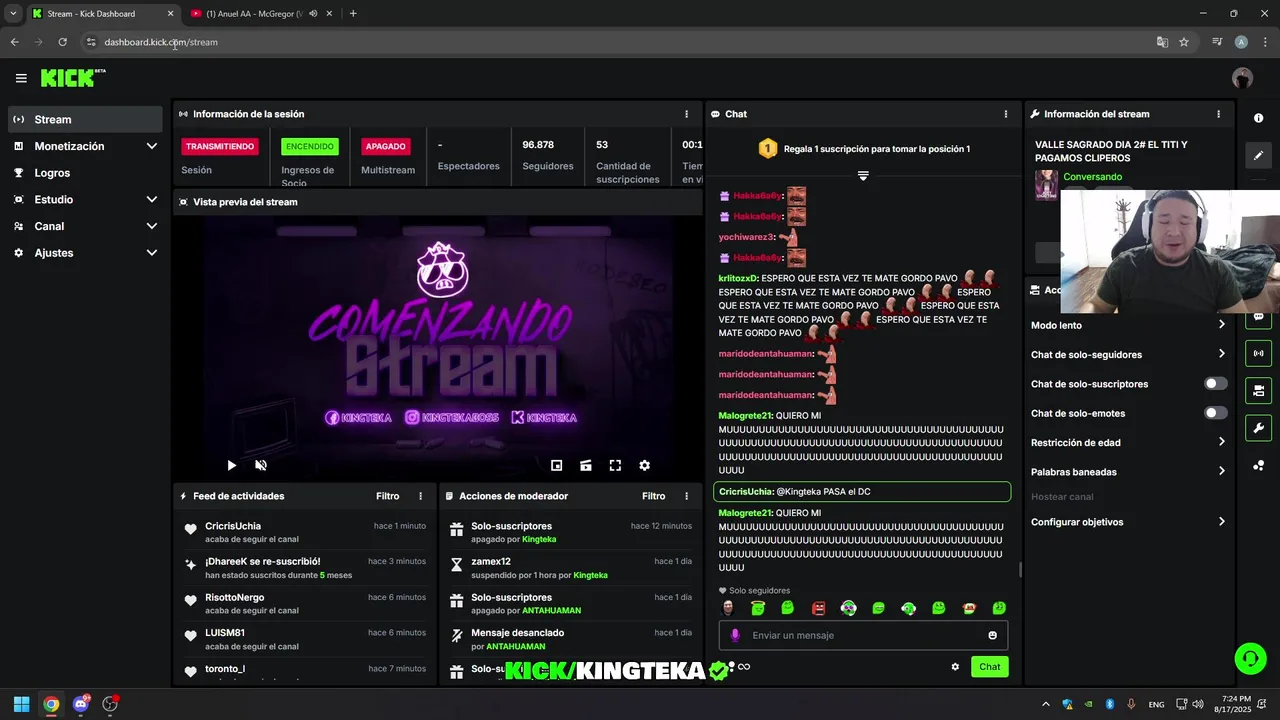Click the TRANSMITIENDO session badge
This screenshot has width=1280, height=720.
click(220, 146)
